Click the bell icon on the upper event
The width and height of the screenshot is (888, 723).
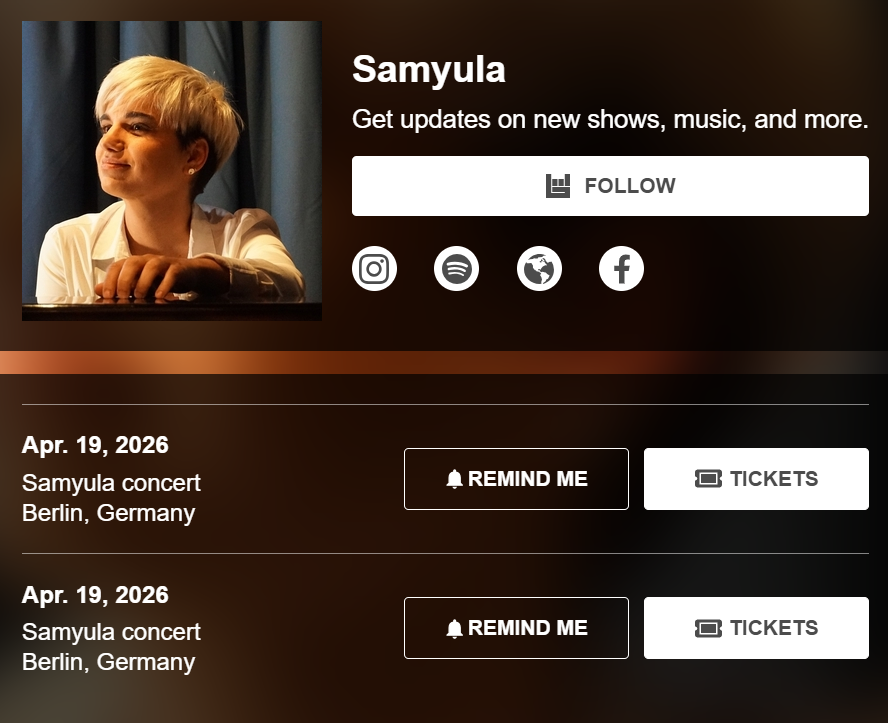[x=455, y=479]
